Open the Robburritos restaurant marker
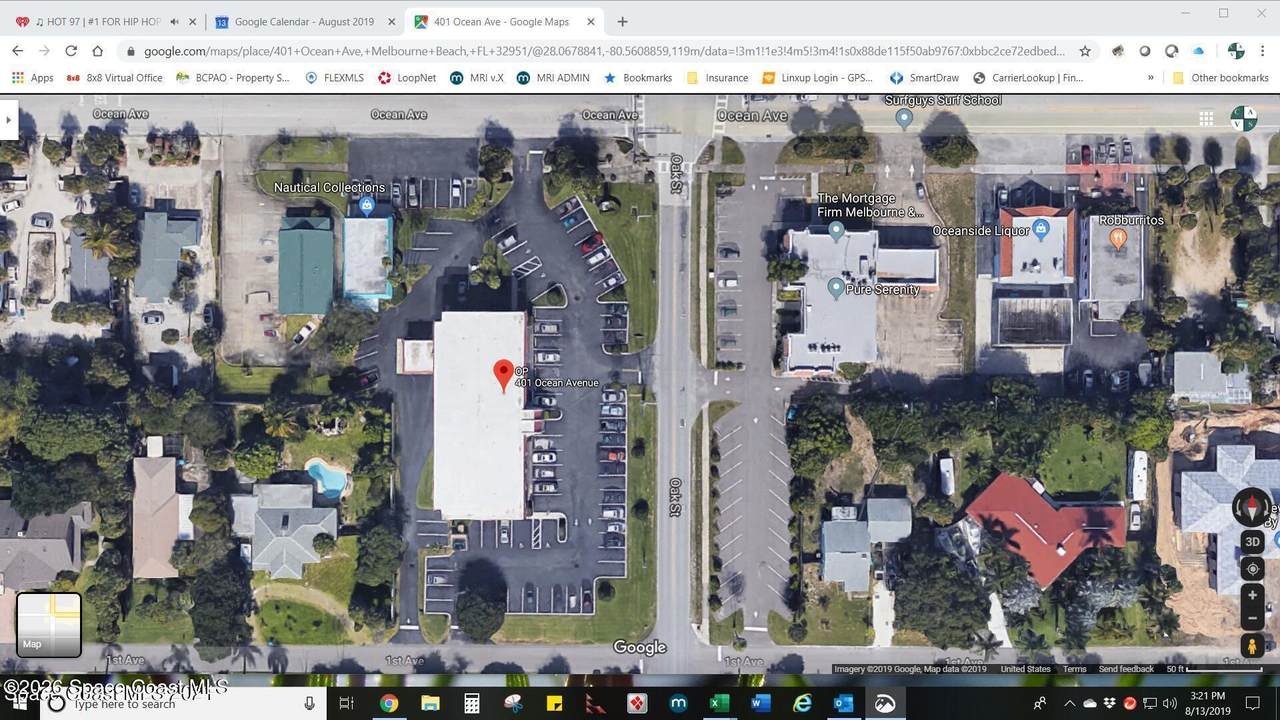The image size is (1280, 720). click(1118, 238)
